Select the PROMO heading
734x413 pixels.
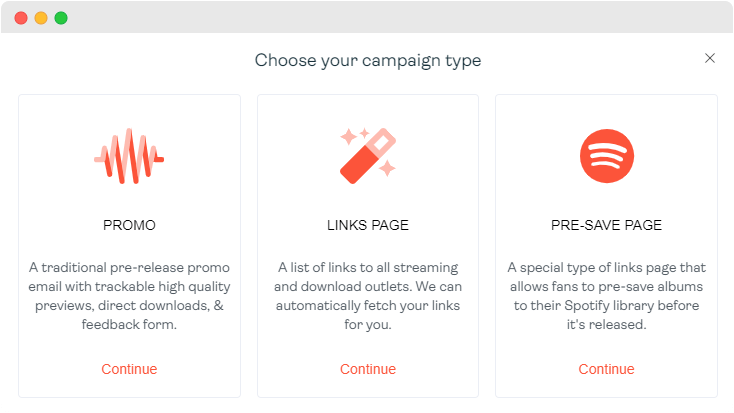pyautogui.click(x=129, y=225)
